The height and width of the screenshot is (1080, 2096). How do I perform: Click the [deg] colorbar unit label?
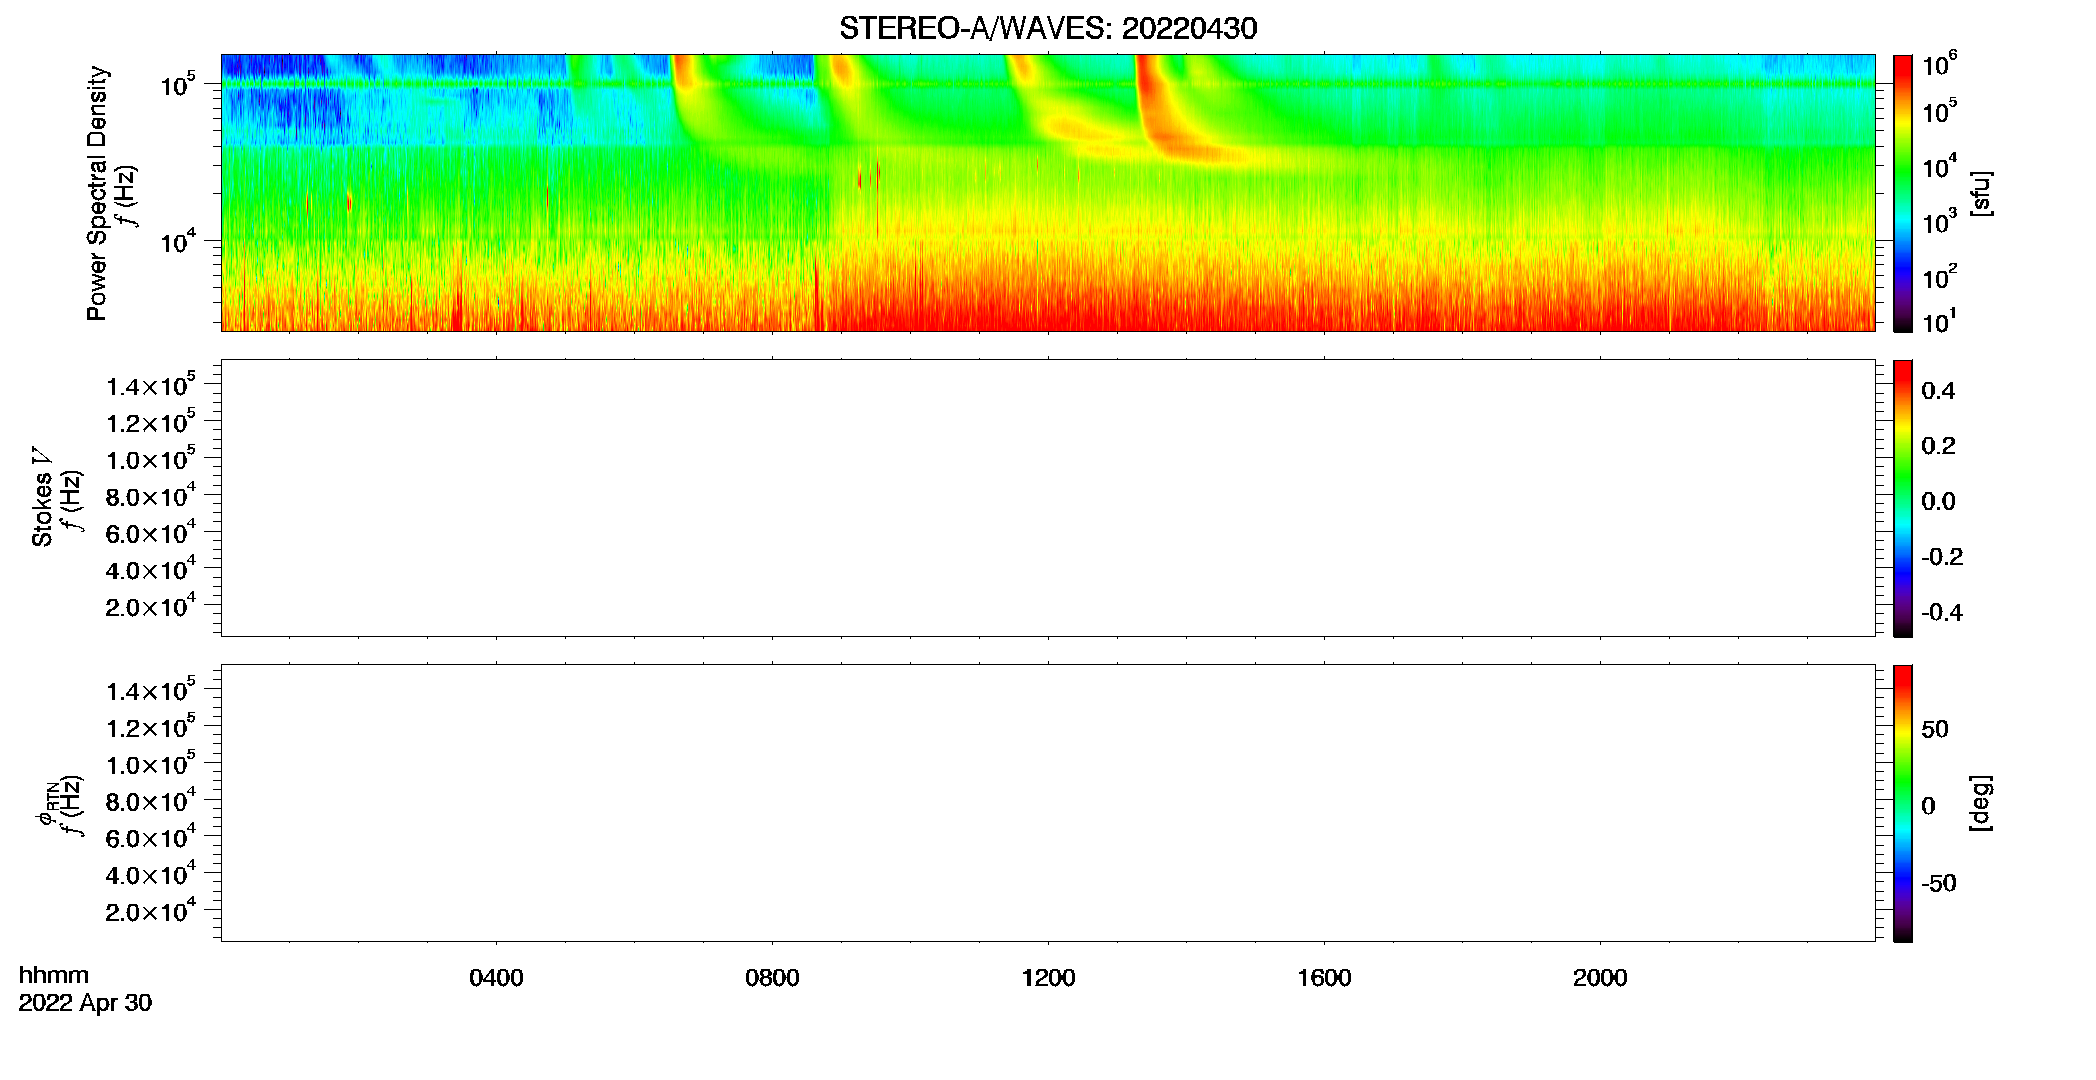1980,803
